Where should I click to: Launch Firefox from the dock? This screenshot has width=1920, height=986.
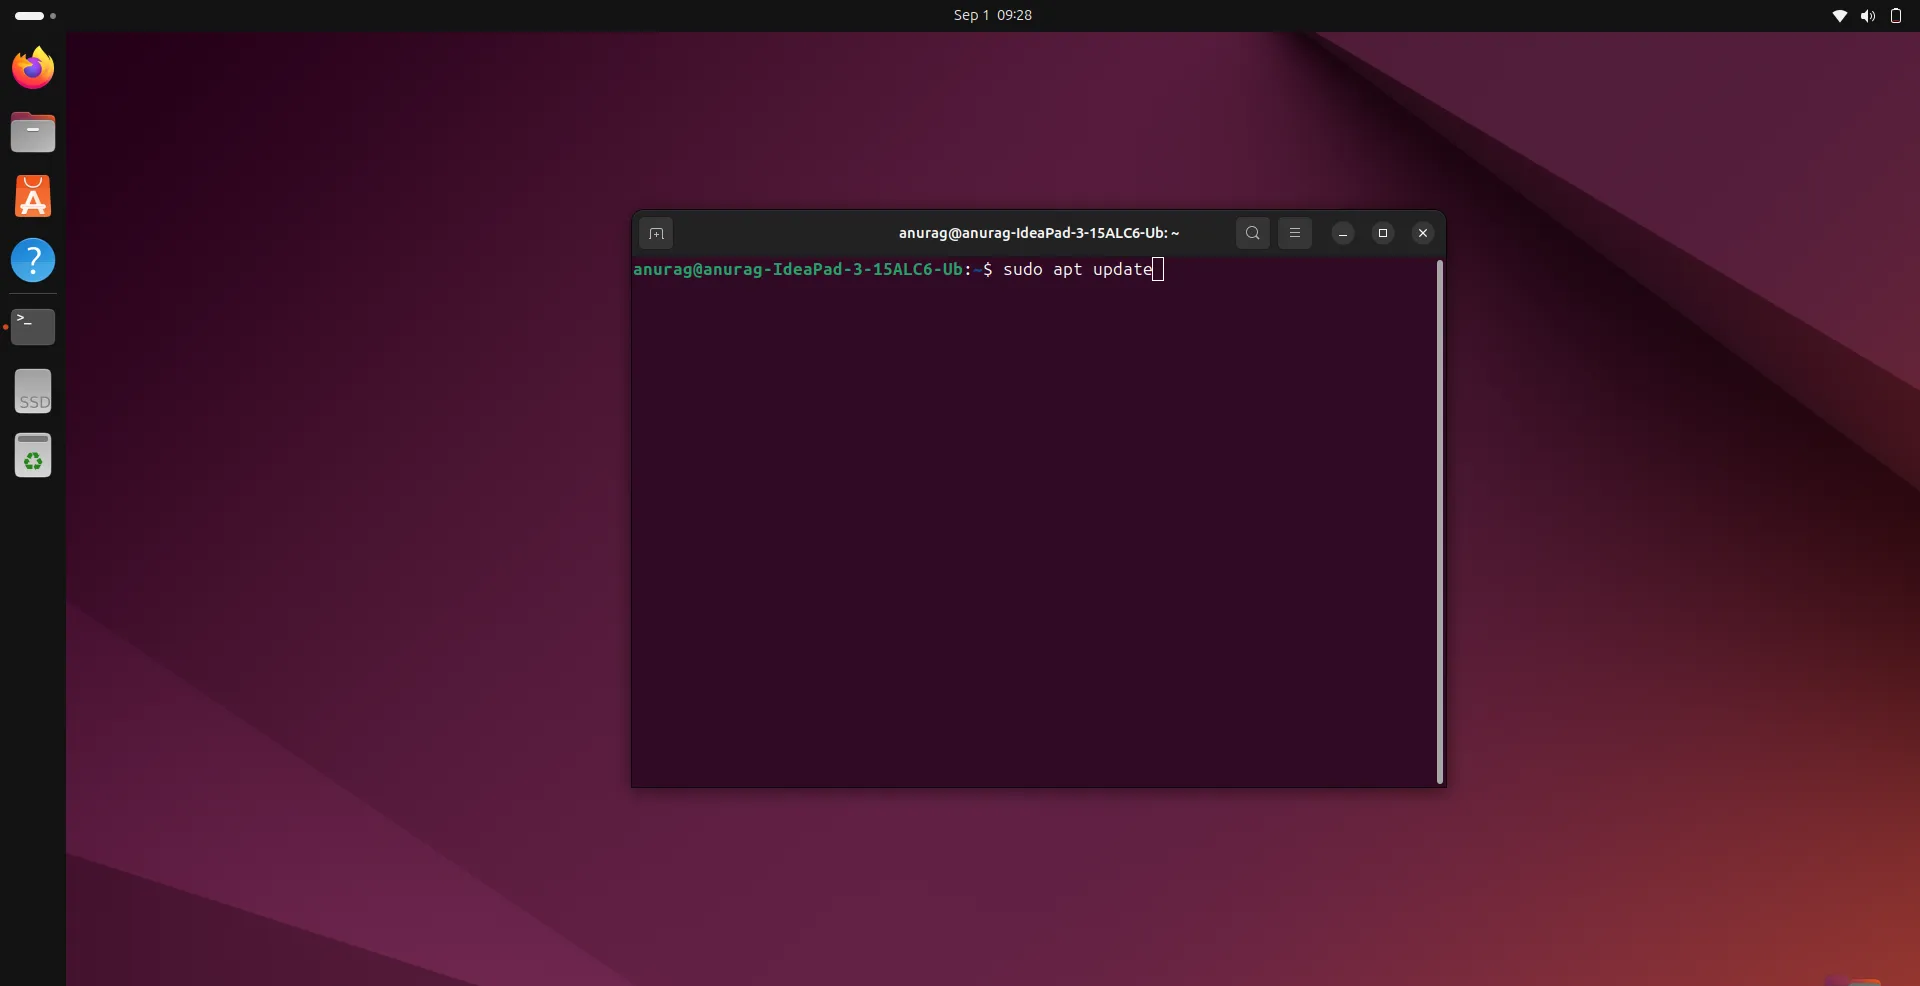(x=31, y=67)
